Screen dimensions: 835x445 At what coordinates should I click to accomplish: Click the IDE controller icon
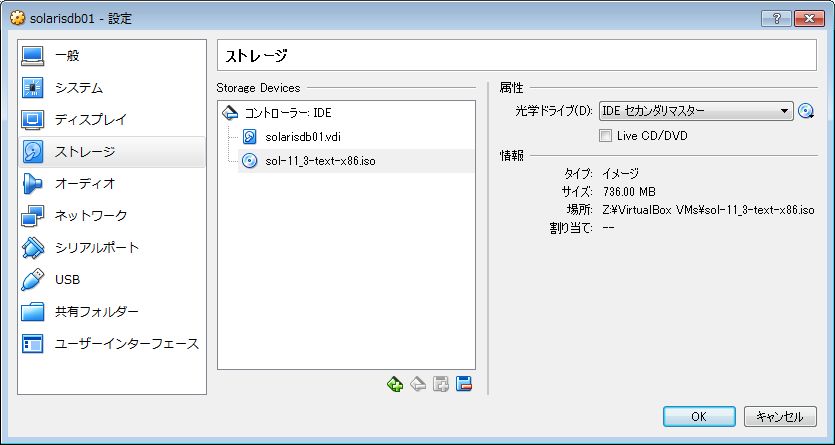click(230, 113)
